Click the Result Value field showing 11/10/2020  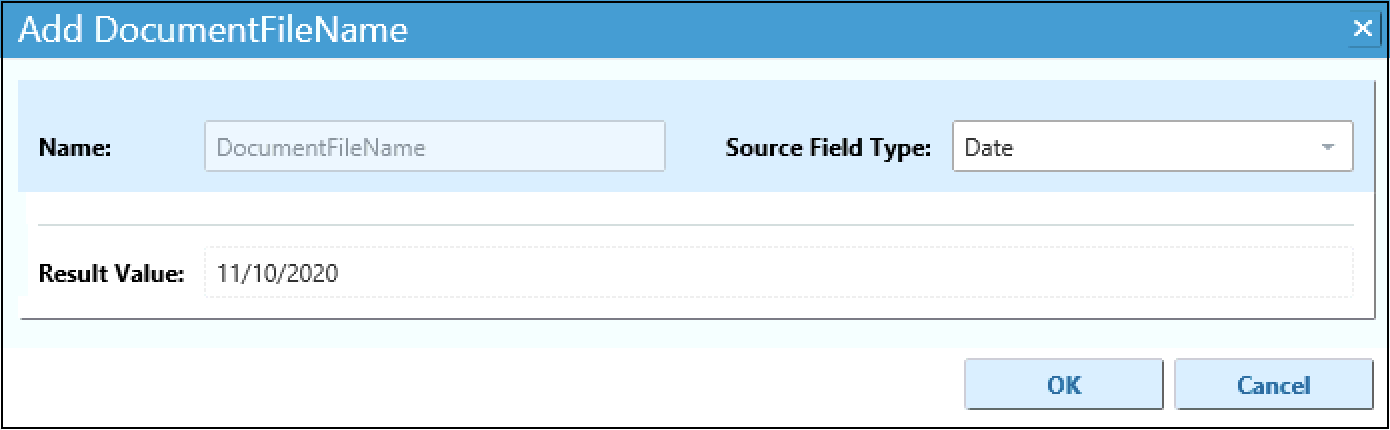point(778,273)
